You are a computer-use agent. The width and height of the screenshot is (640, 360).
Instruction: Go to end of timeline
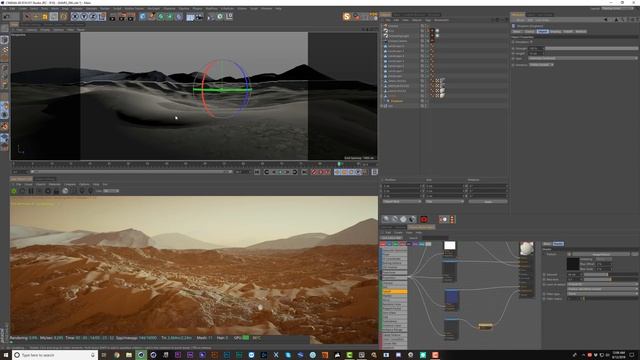point(304,172)
